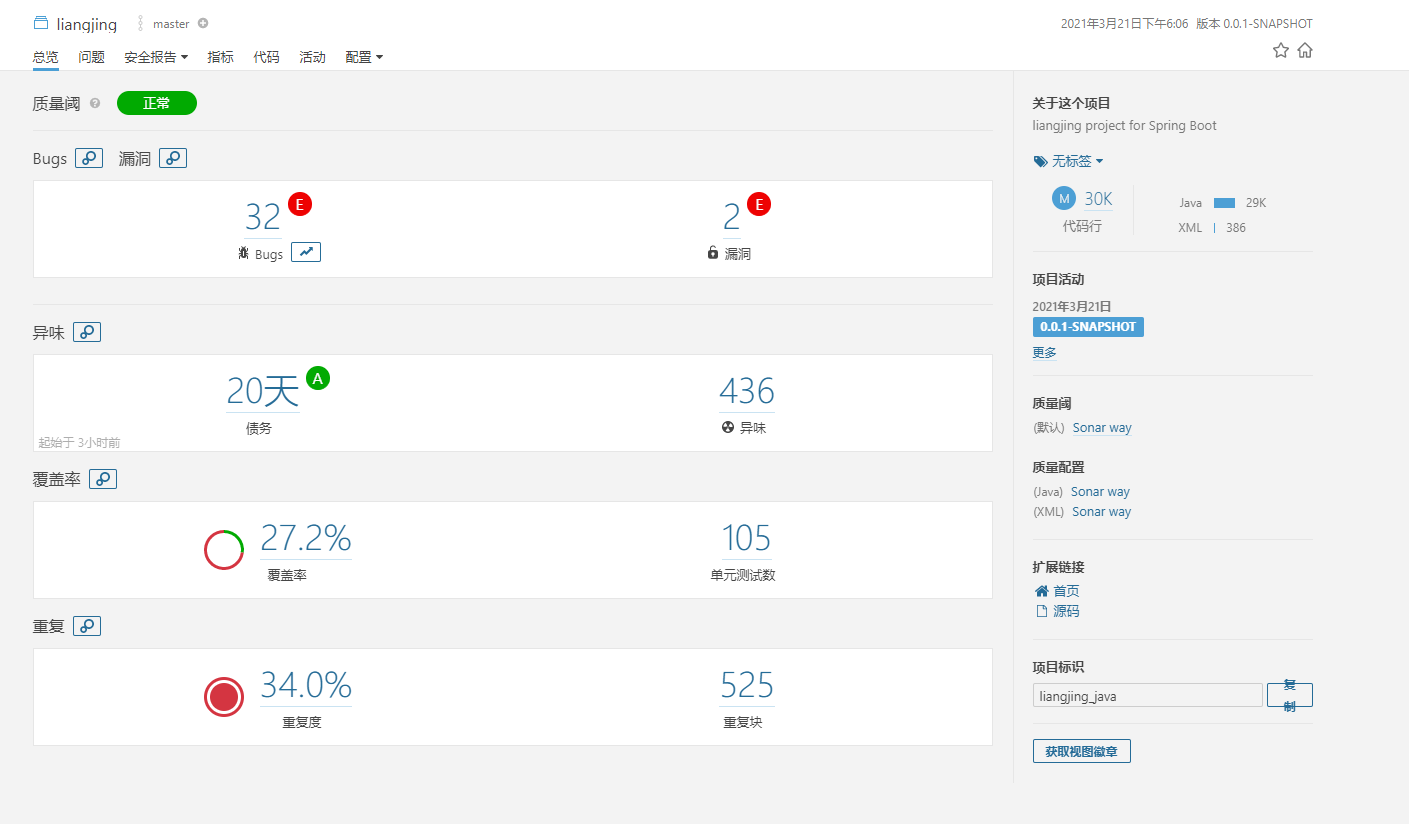Image resolution: width=1409 pixels, height=824 pixels.
Task: Click the 34.0% duplication value
Action: click(306, 685)
